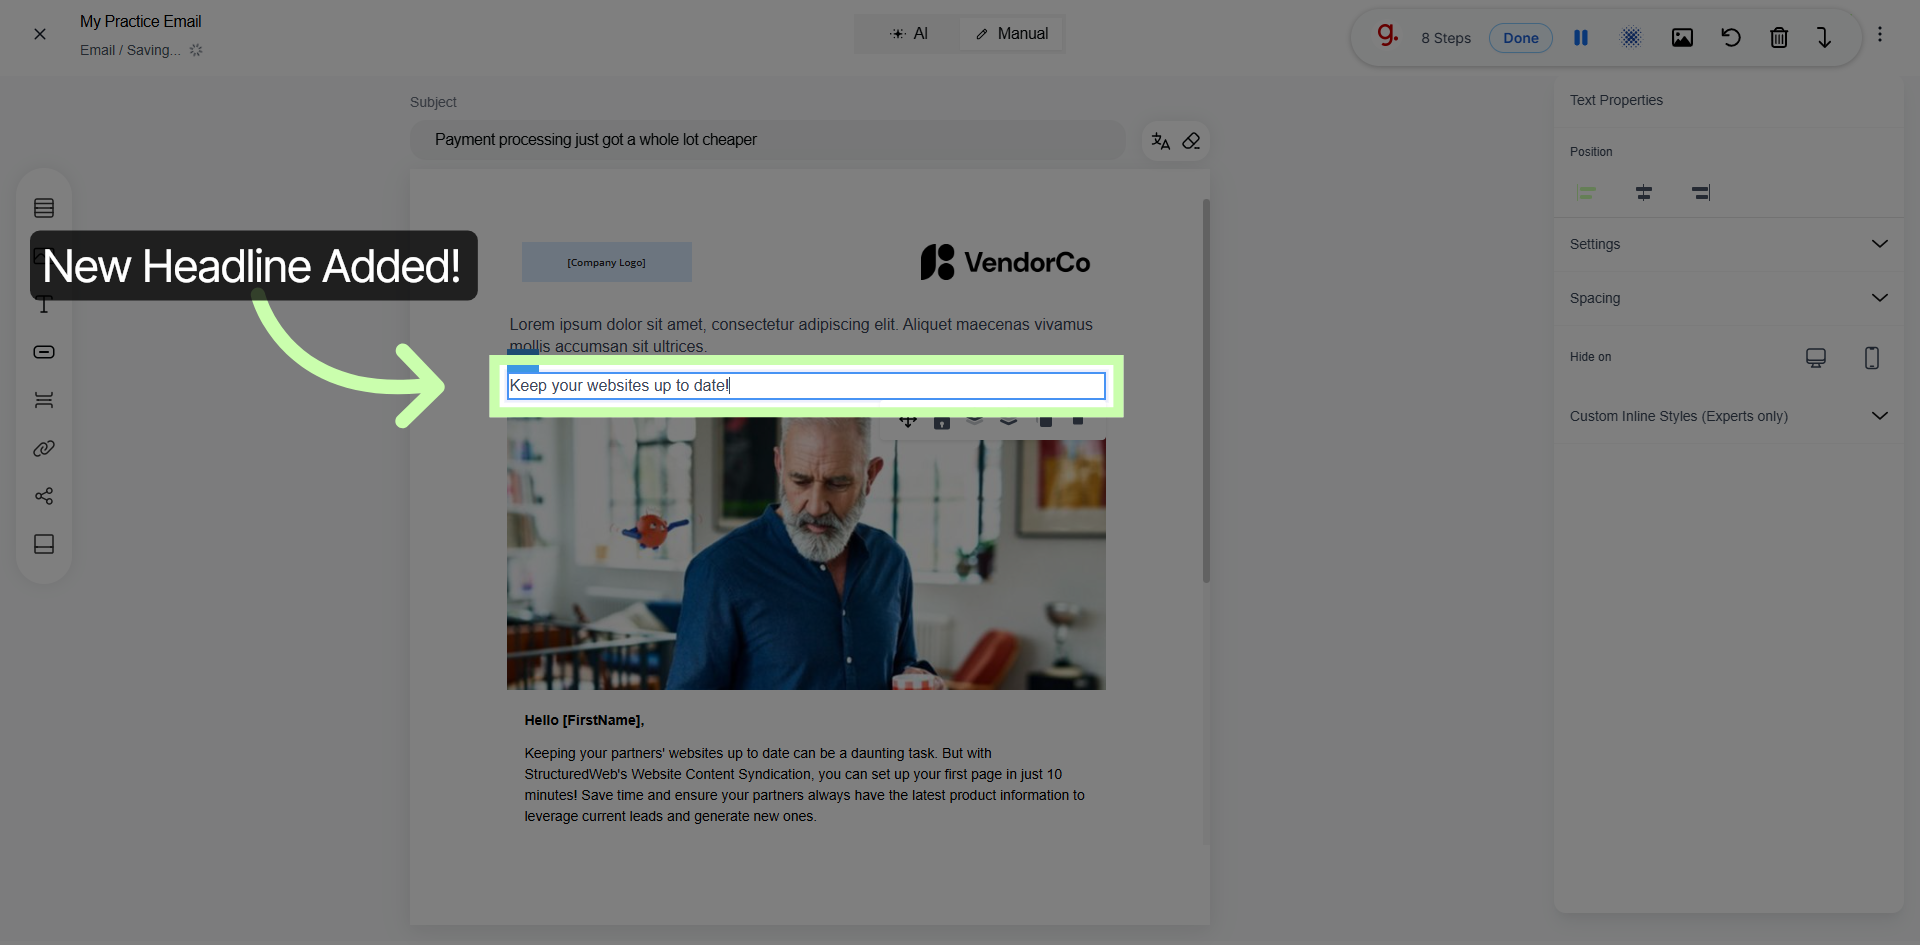This screenshot has height=945, width=1920.
Task: Close the email editor with the X icon
Action: tap(40, 34)
